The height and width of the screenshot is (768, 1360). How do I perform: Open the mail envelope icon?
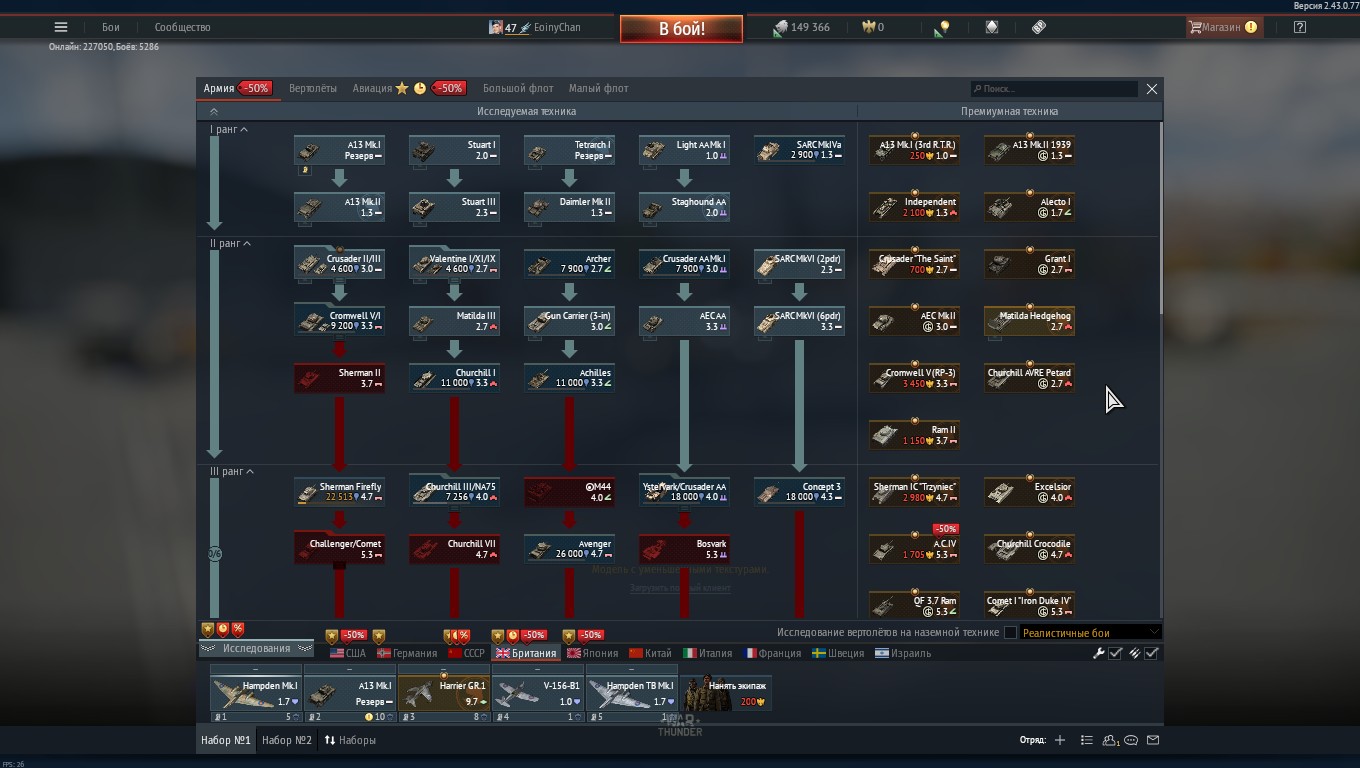(1152, 740)
